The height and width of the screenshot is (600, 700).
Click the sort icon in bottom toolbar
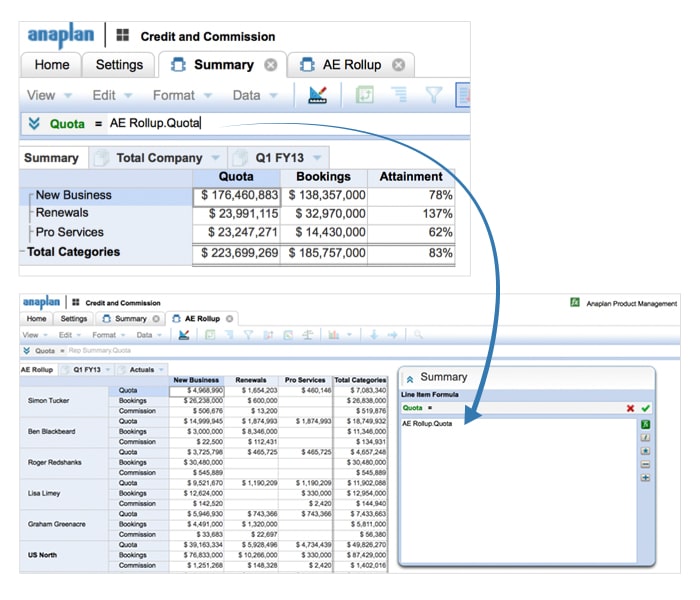point(268,335)
